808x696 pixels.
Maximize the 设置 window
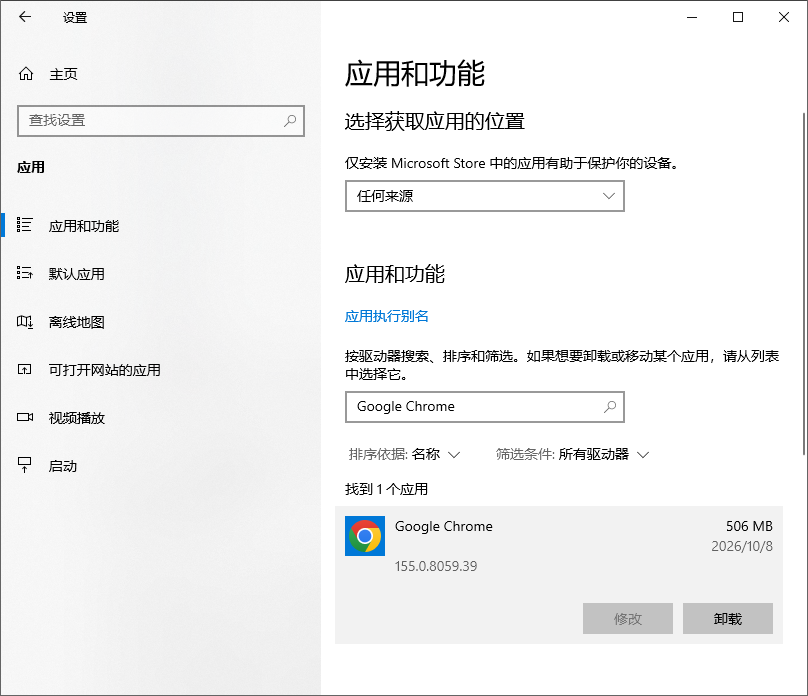pyautogui.click(x=738, y=17)
